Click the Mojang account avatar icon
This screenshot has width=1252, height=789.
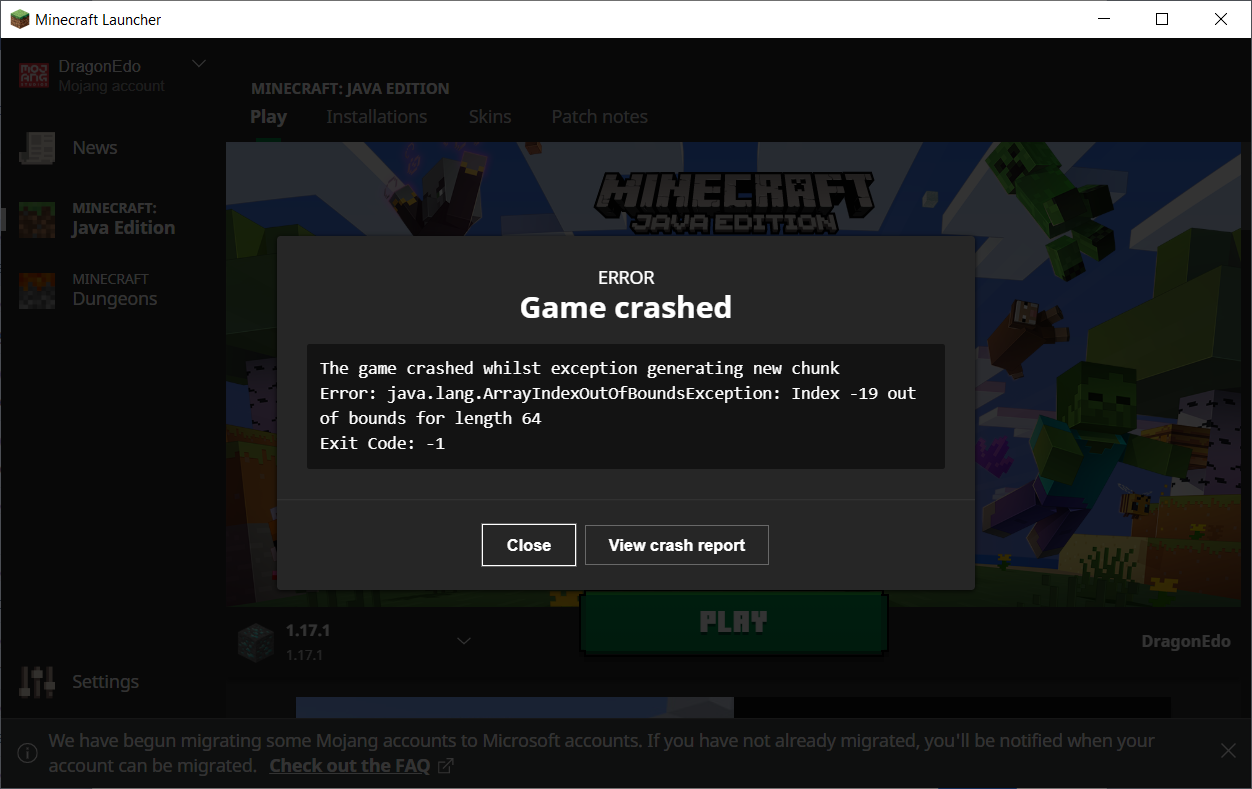pyautogui.click(x=34, y=75)
